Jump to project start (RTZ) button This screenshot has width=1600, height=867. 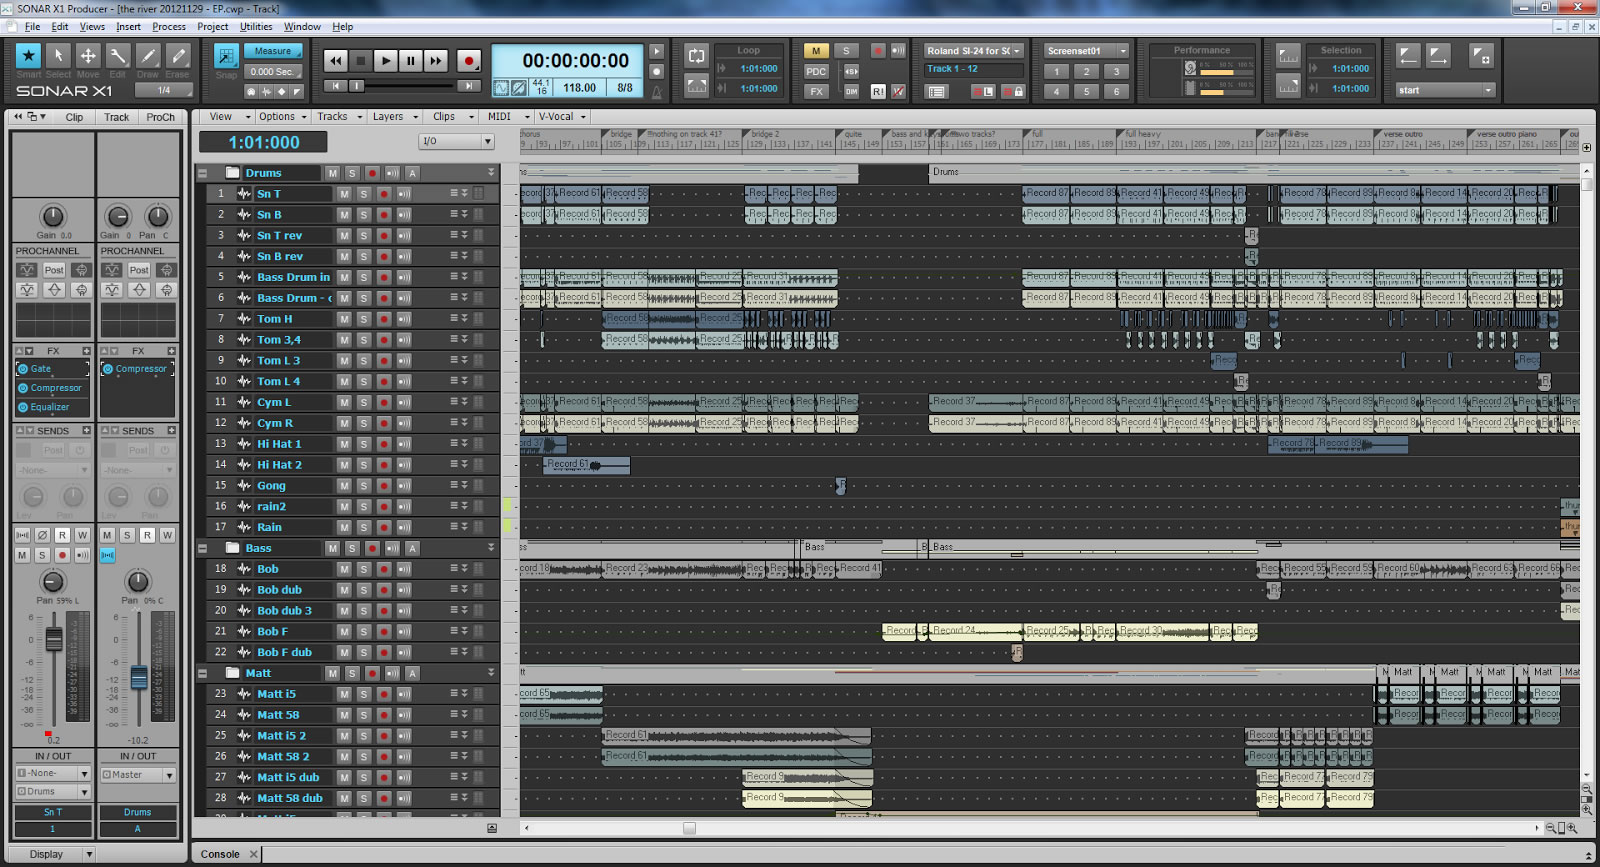pyautogui.click(x=335, y=87)
